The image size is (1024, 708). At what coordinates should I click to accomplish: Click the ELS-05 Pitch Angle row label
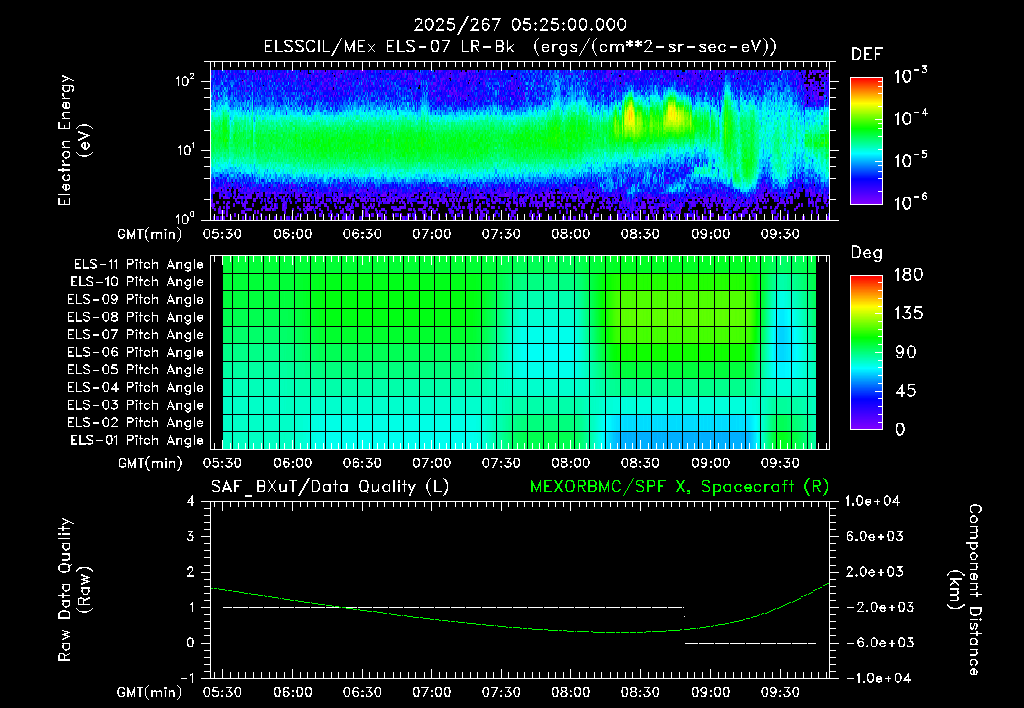tap(136, 370)
